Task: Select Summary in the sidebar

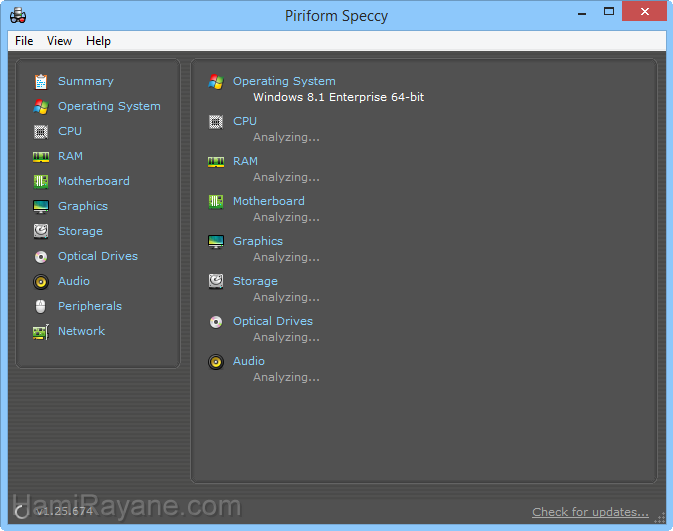Action: click(x=86, y=81)
